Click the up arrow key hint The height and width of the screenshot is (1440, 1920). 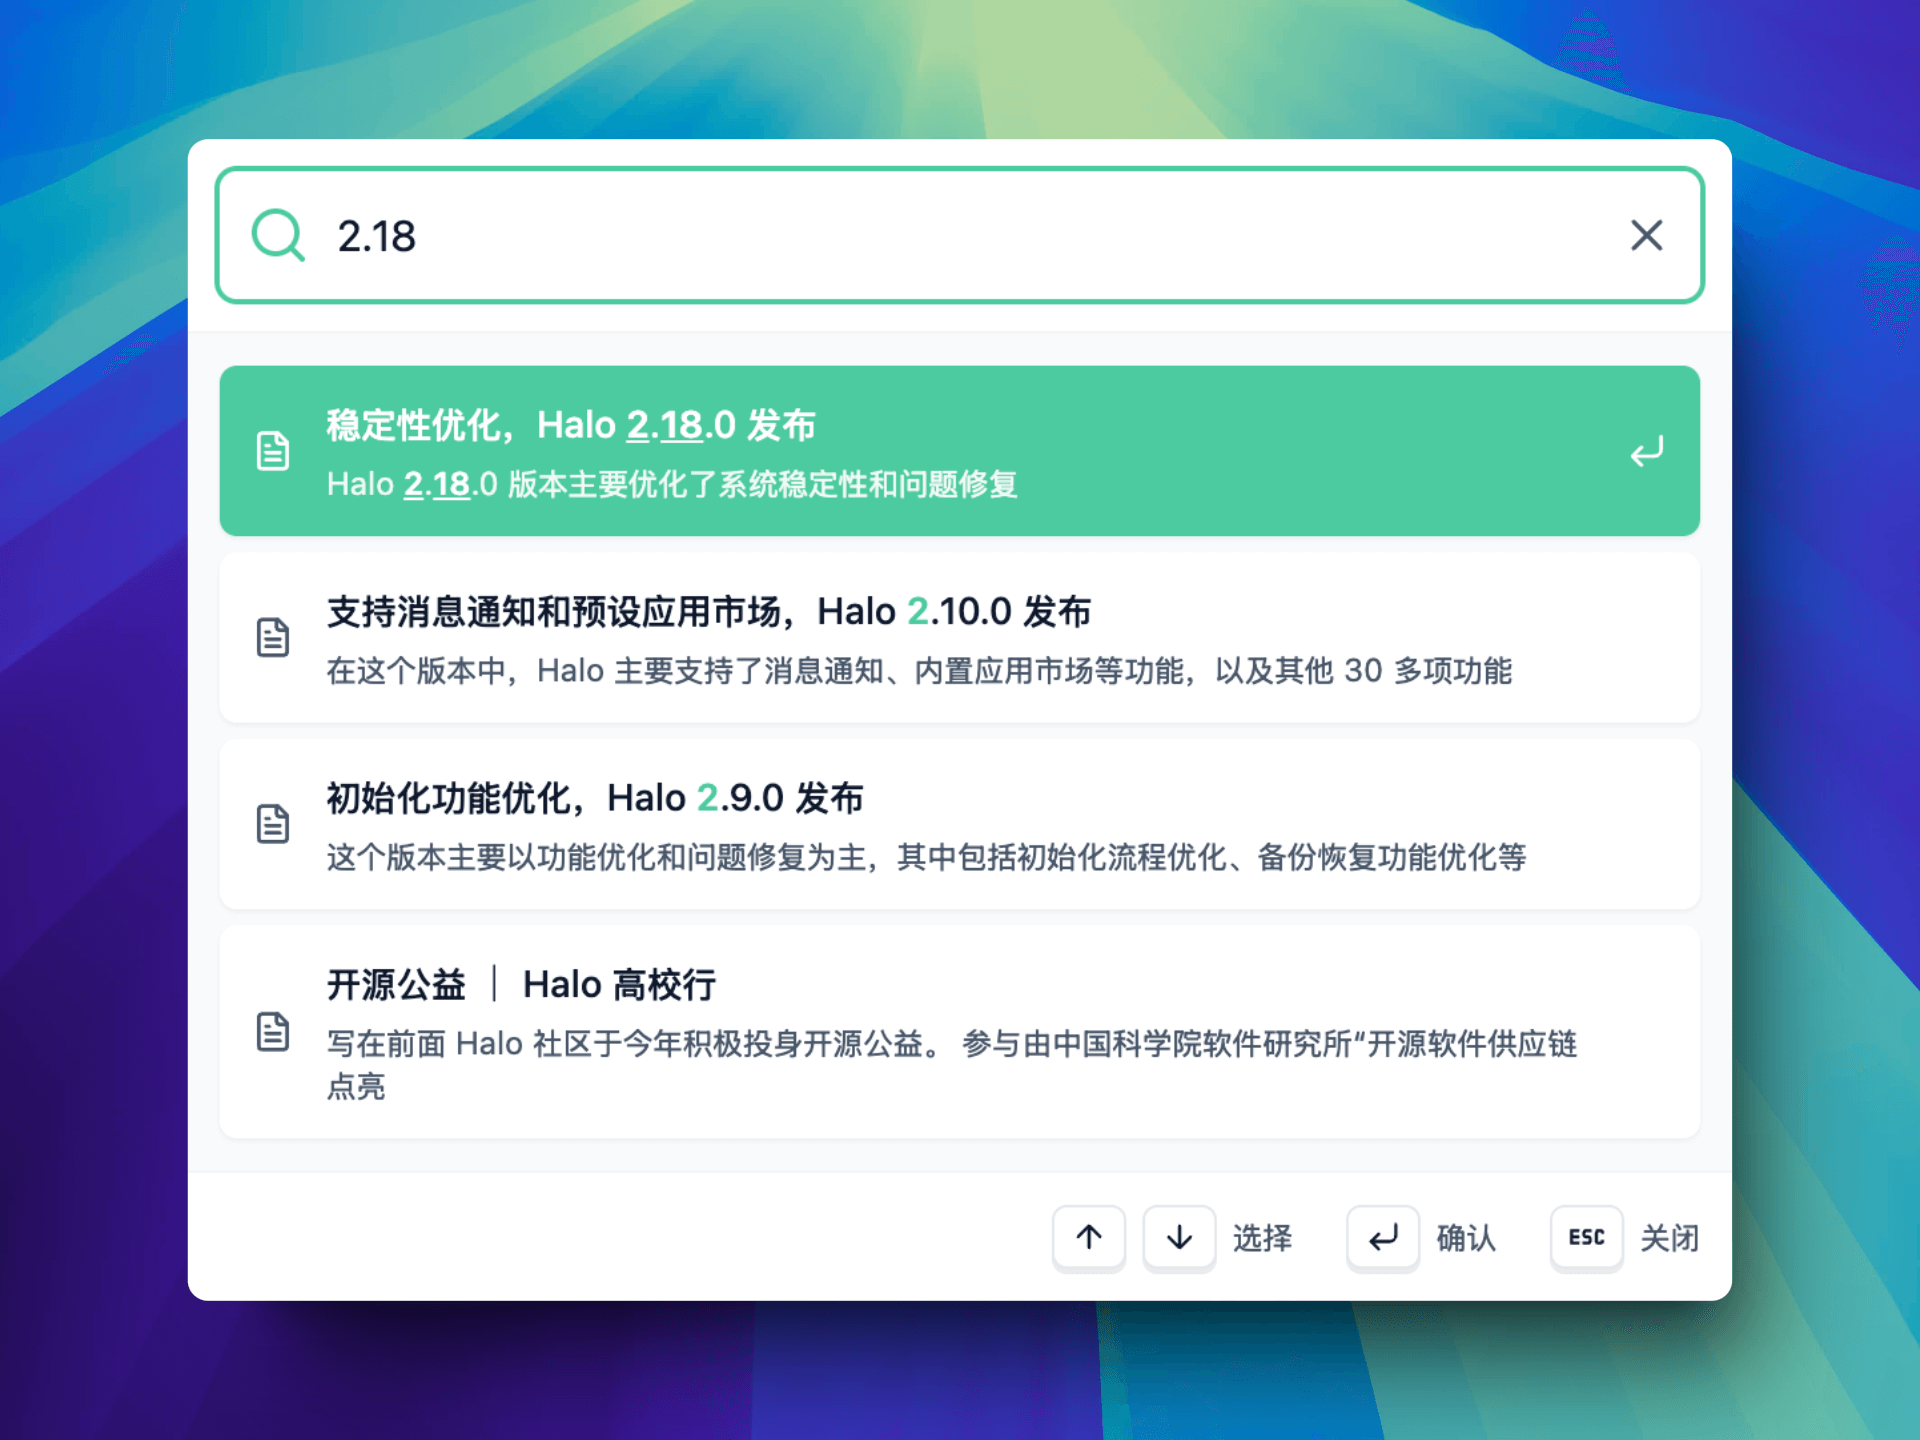point(1089,1238)
